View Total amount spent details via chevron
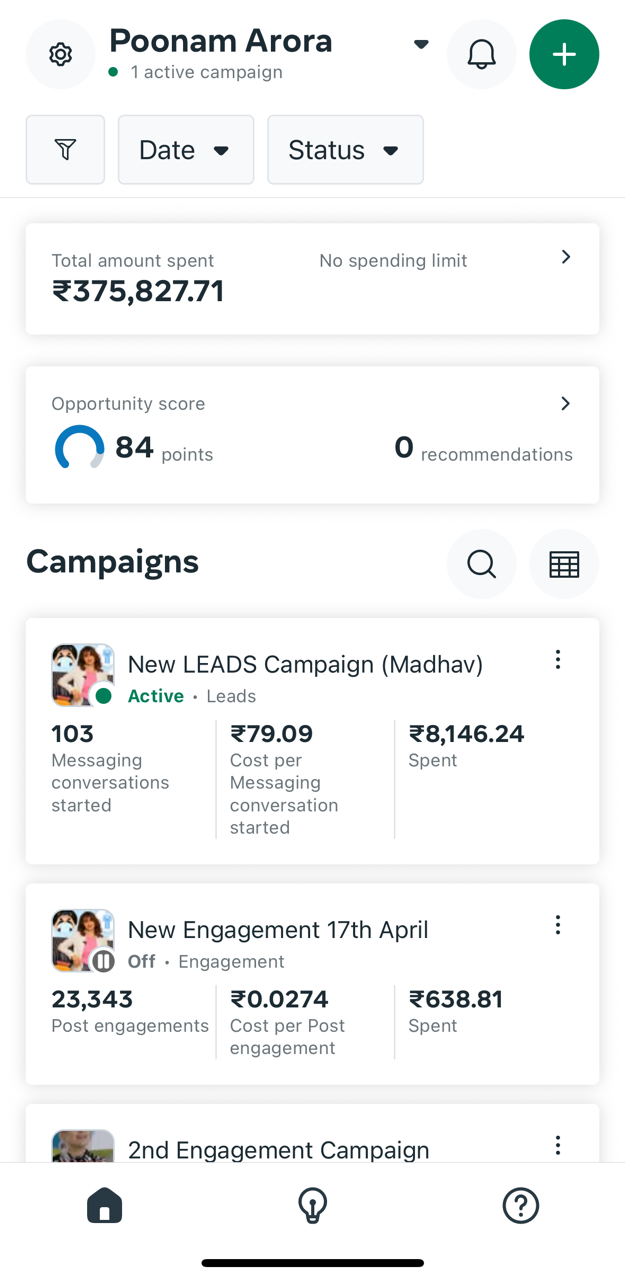Screen dimensions: 625x1280 point(566,257)
